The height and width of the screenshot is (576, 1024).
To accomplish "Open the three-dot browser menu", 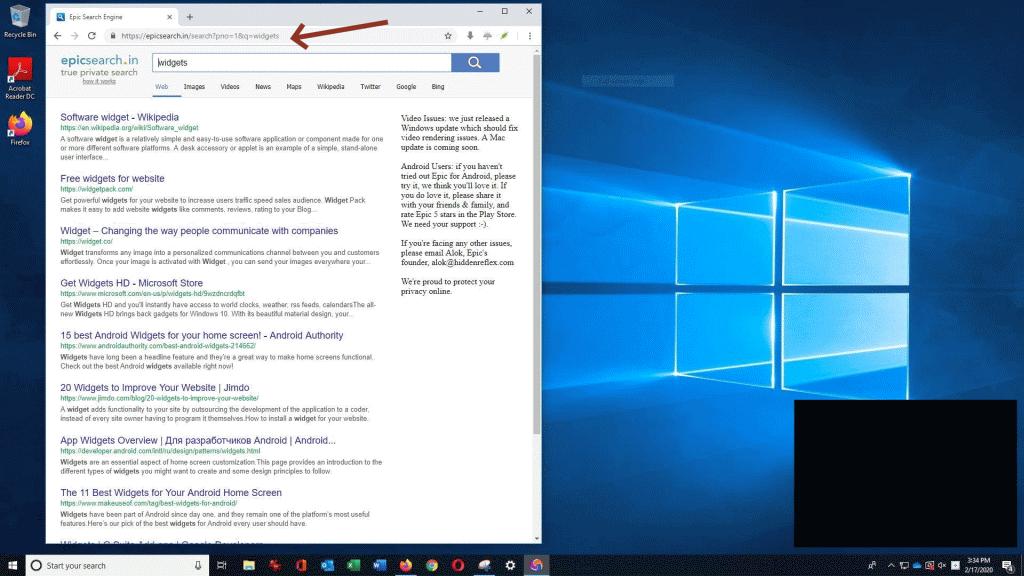I will click(x=530, y=36).
